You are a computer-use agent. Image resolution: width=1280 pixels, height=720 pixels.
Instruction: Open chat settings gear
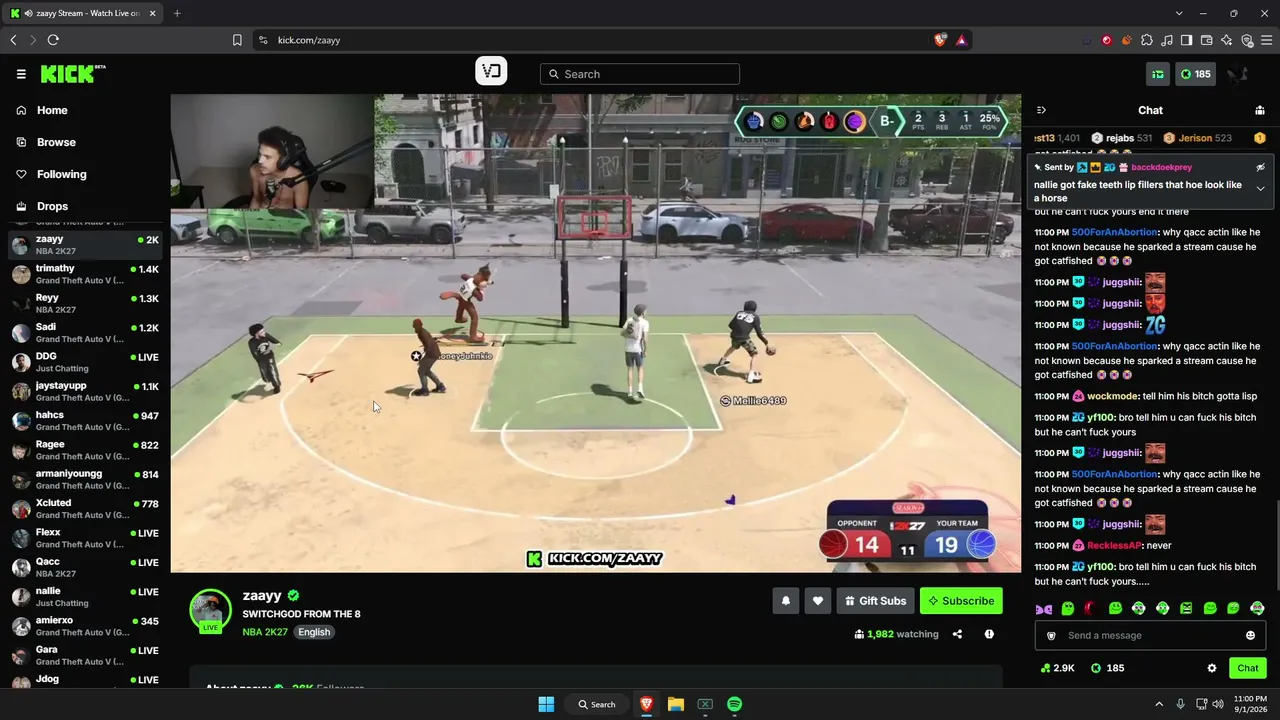1212,668
